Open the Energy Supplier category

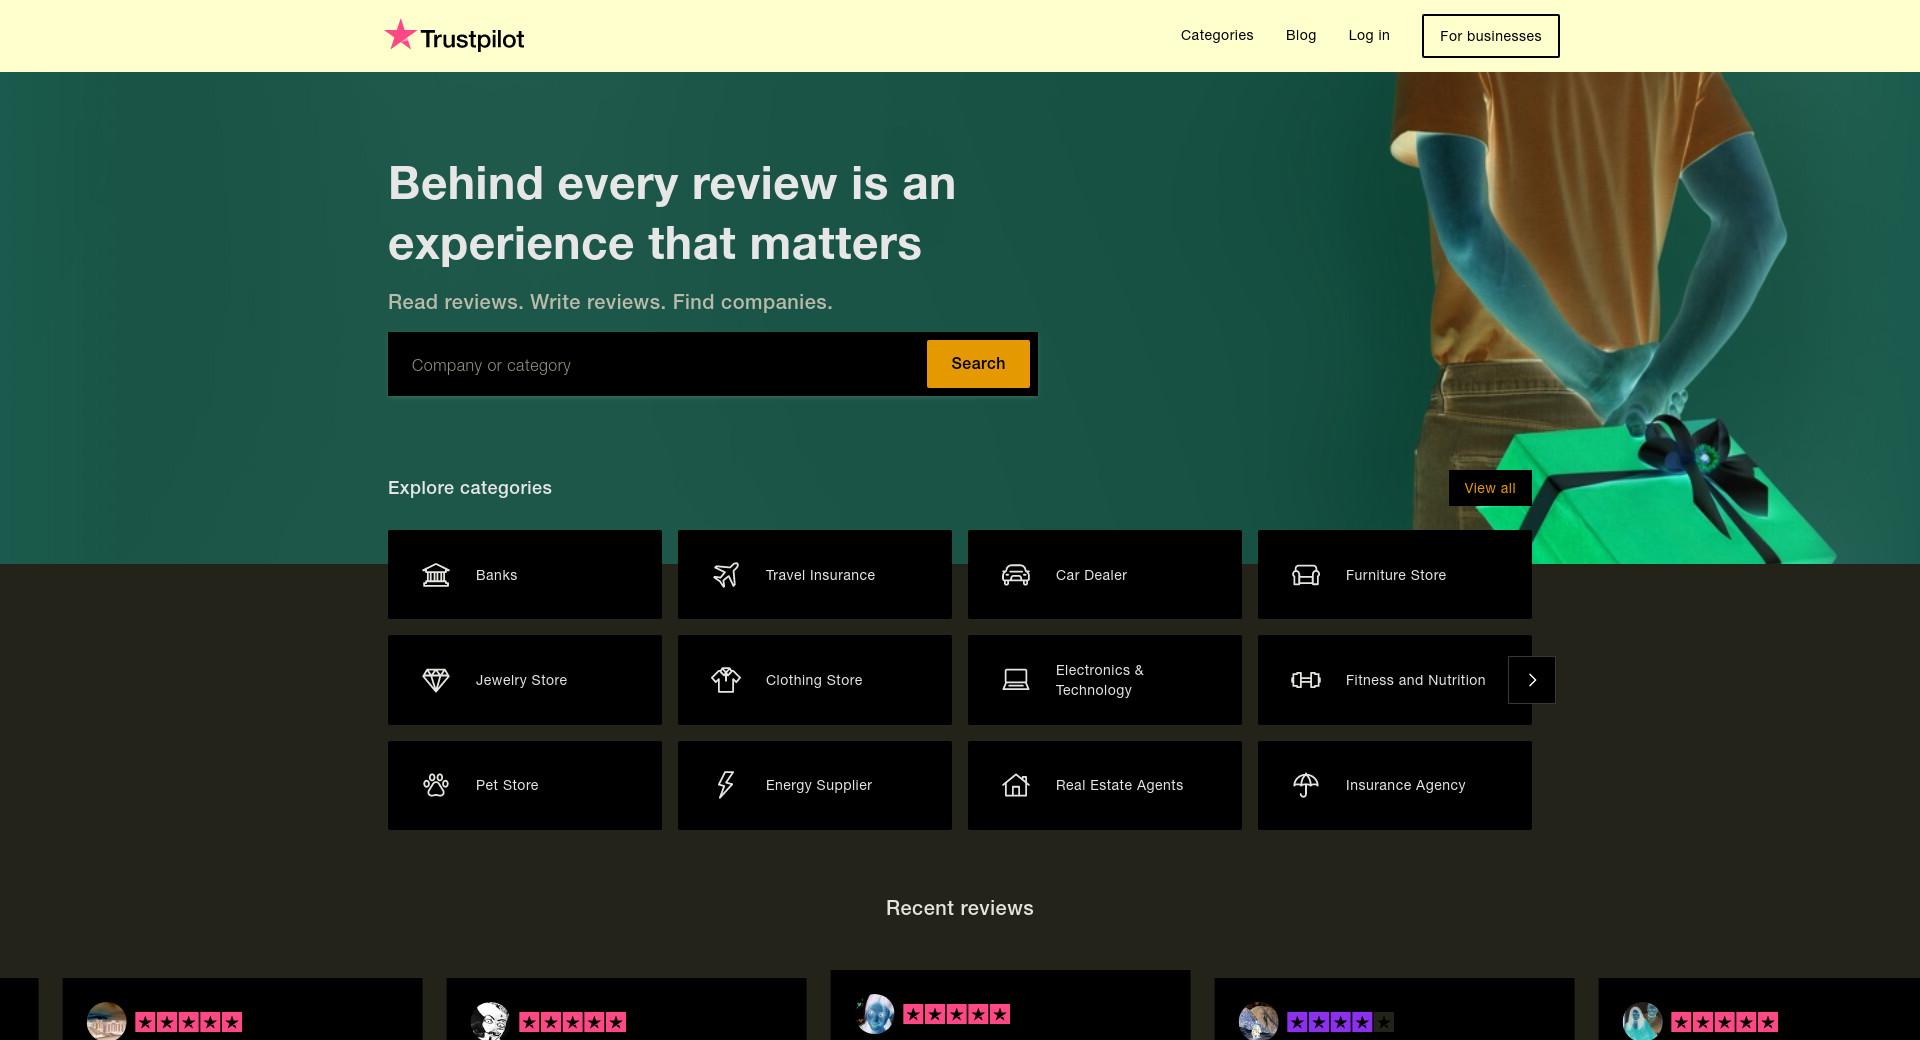(815, 785)
